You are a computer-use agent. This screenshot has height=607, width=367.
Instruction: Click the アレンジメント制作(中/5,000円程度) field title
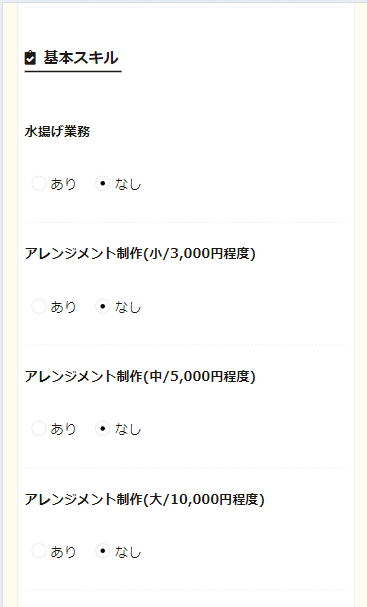[140, 376]
